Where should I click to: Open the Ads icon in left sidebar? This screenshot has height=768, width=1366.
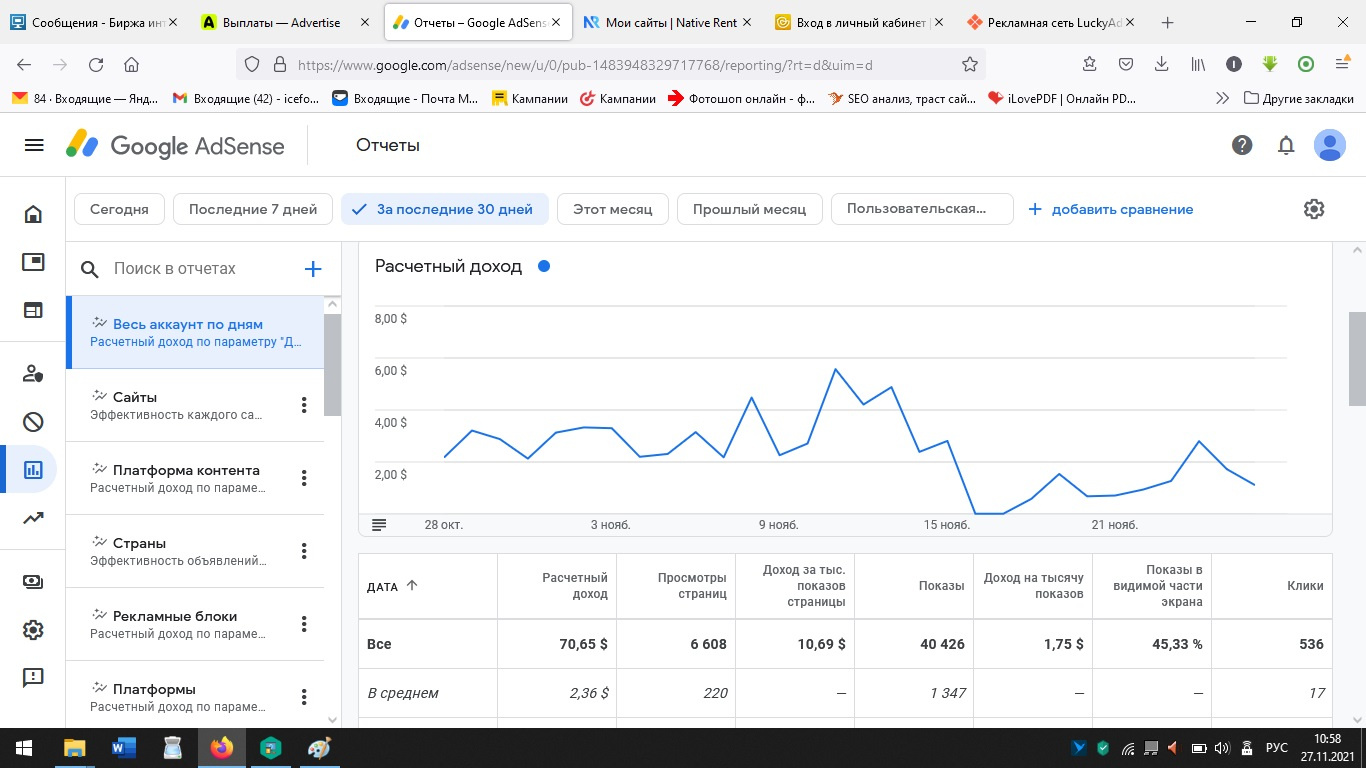[33, 262]
